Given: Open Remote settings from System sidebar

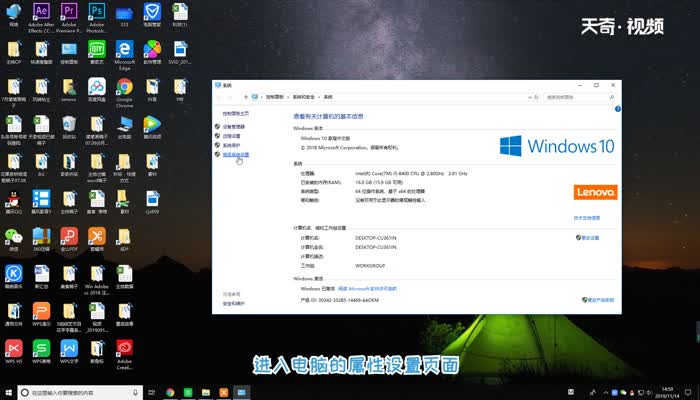Looking at the screenshot, I should point(231,136).
